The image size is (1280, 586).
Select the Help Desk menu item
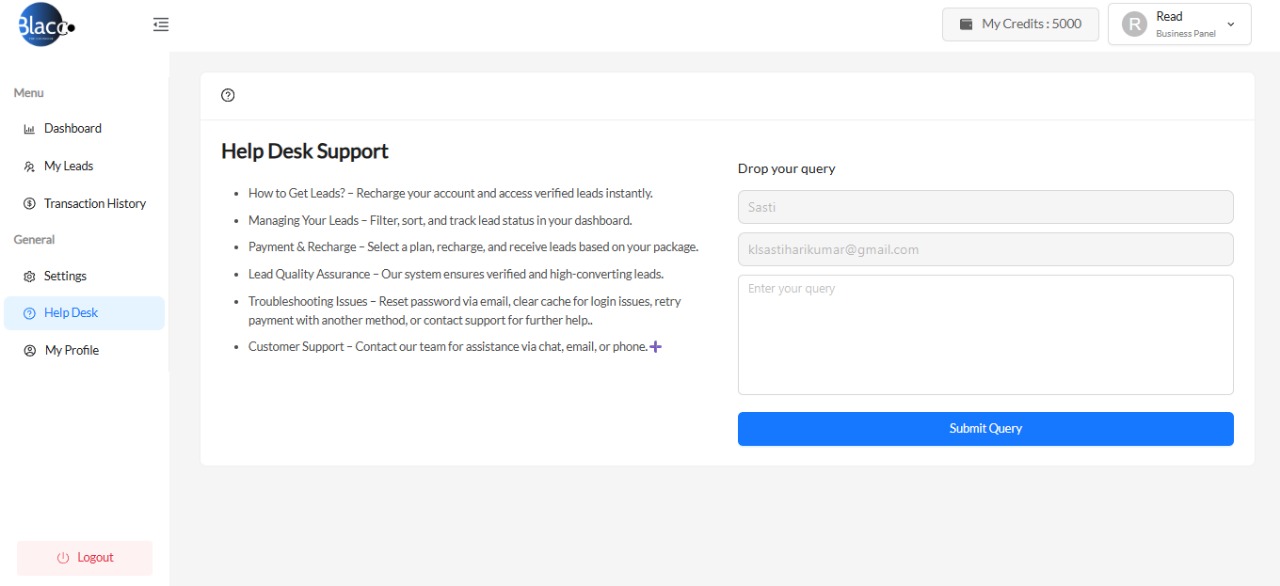pyautogui.click(x=85, y=313)
